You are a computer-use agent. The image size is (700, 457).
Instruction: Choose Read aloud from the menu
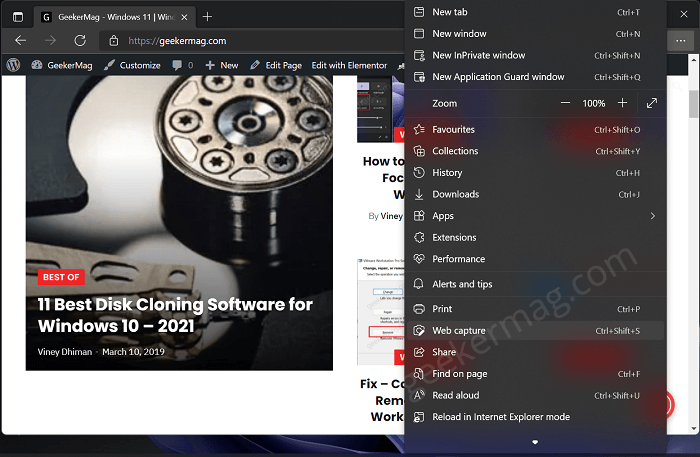[535, 395]
